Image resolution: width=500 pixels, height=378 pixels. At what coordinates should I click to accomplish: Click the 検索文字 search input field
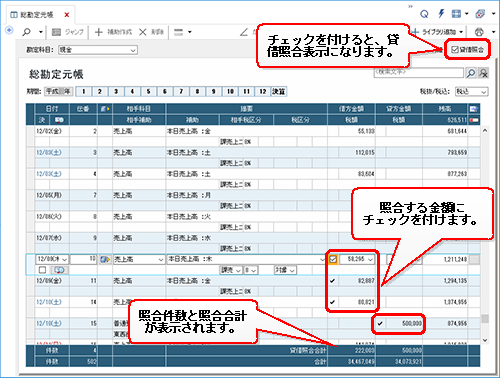point(419,72)
